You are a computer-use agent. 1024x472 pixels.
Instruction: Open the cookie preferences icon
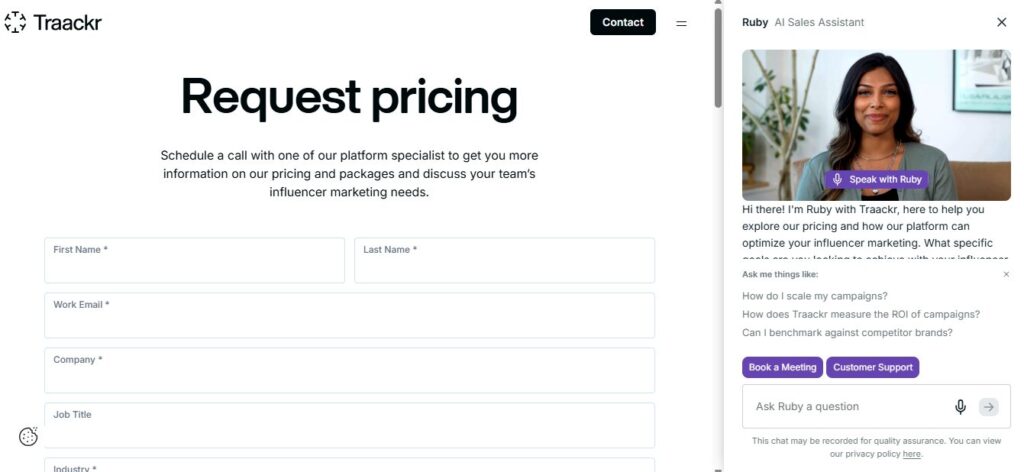29,436
